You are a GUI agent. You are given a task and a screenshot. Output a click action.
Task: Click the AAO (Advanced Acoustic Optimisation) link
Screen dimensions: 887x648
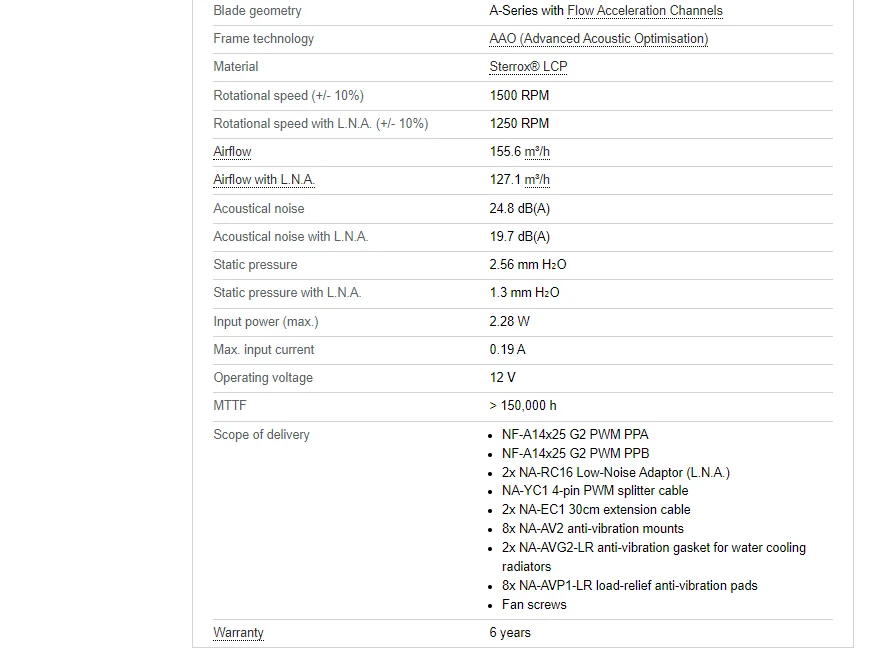click(x=598, y=39)
